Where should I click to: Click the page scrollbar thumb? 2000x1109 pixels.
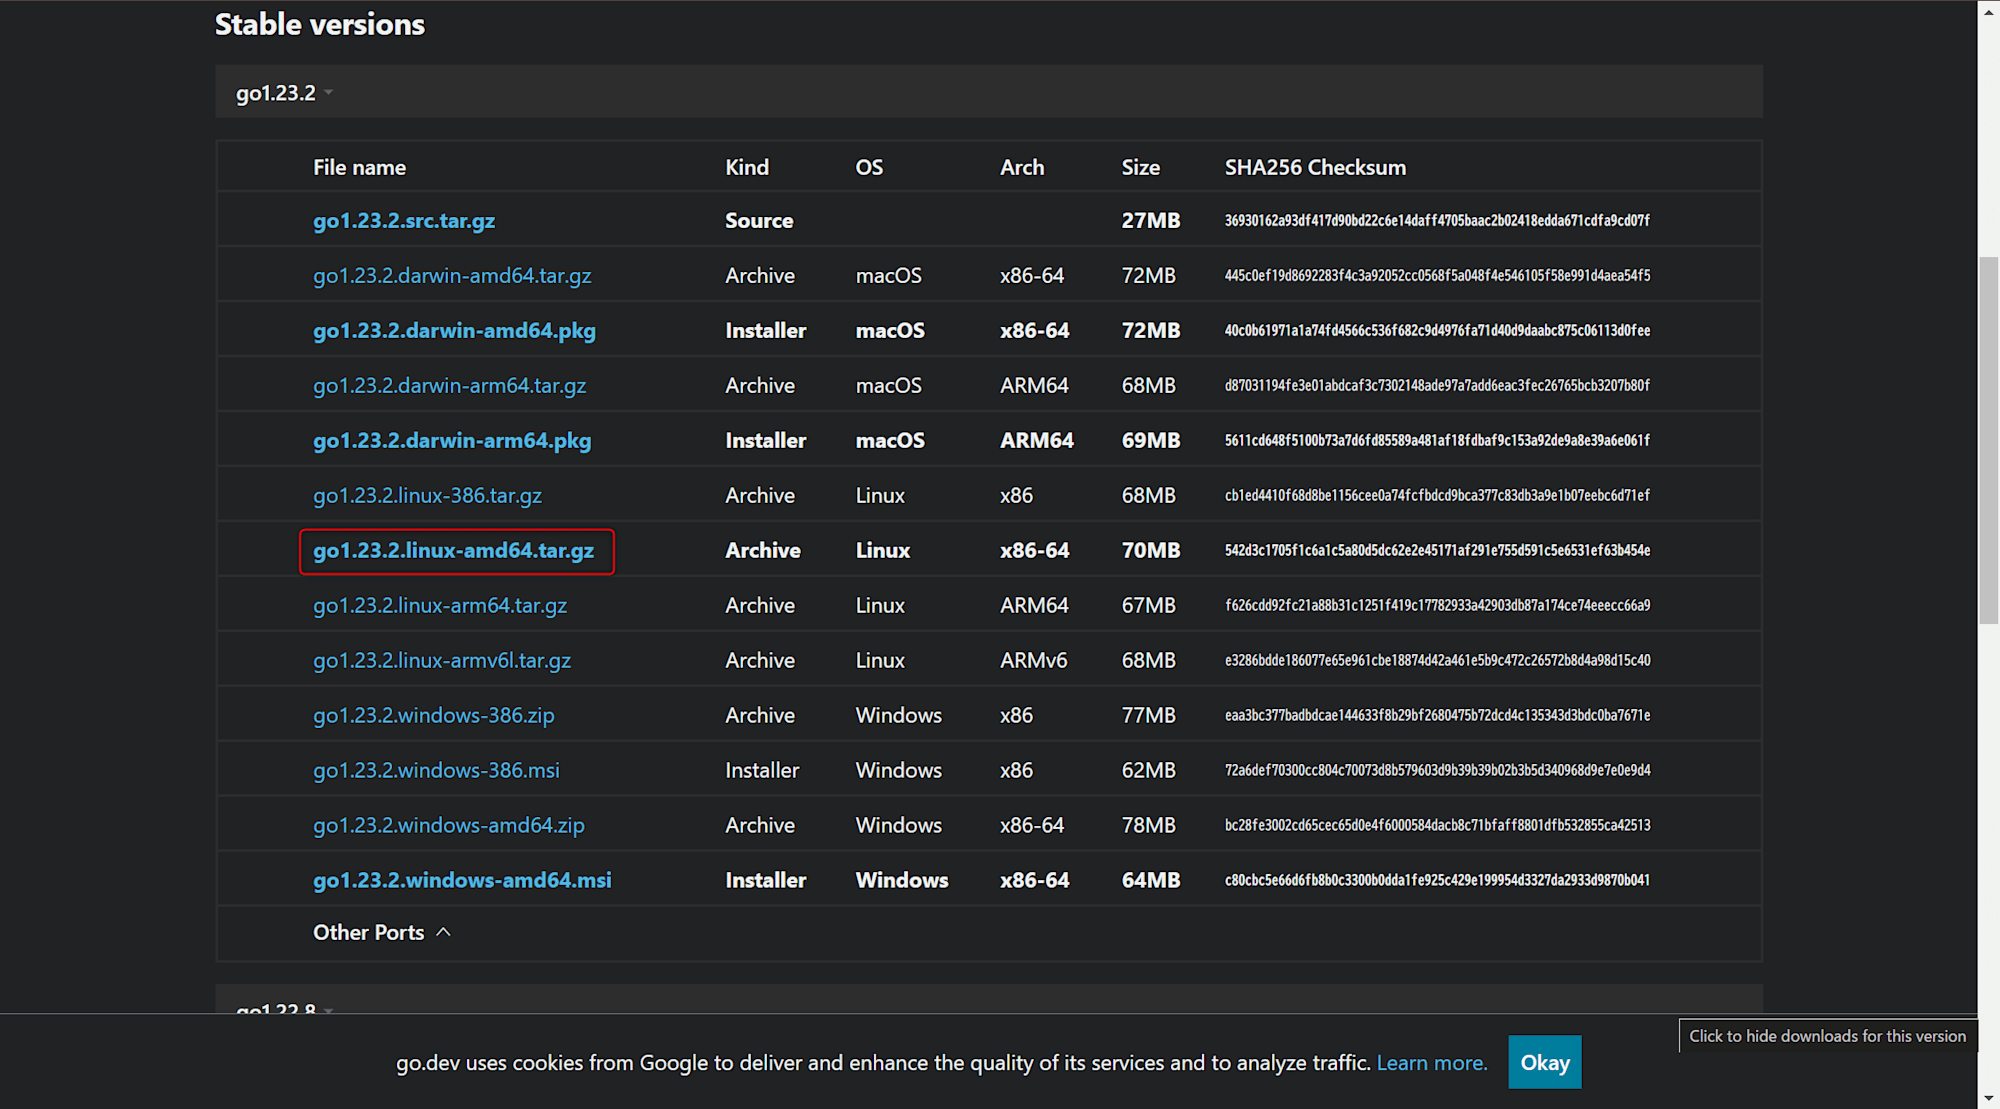(x=1989, y=440)
